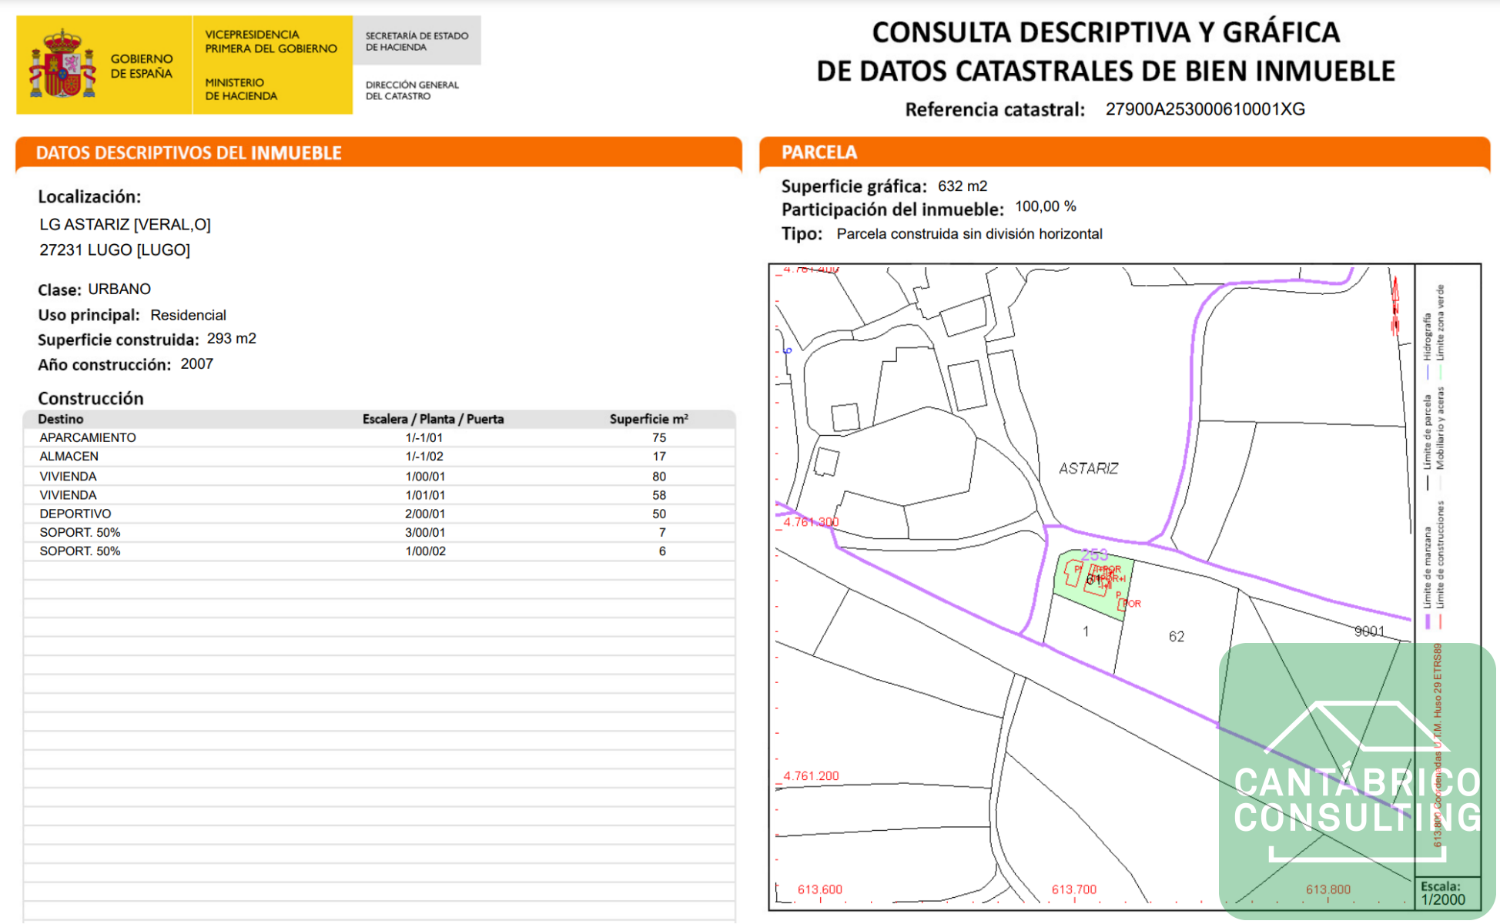Select the Datos Descriptivos del Inmueble header

pos(379,153)
